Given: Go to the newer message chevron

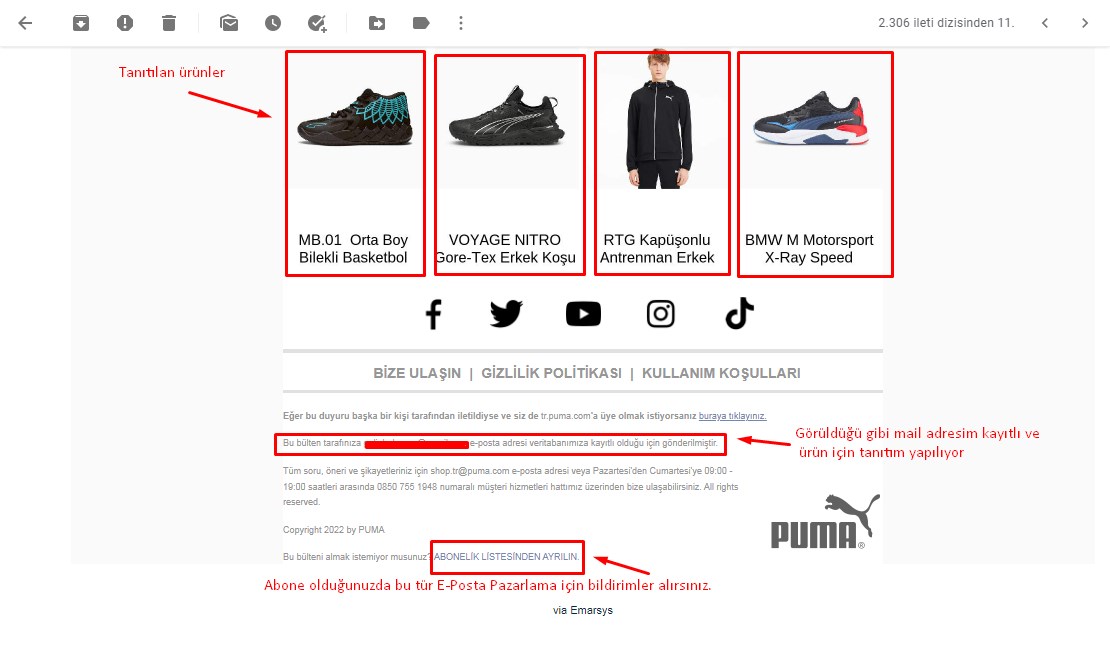Looking at the screenshot, I should pos(1045,23).
